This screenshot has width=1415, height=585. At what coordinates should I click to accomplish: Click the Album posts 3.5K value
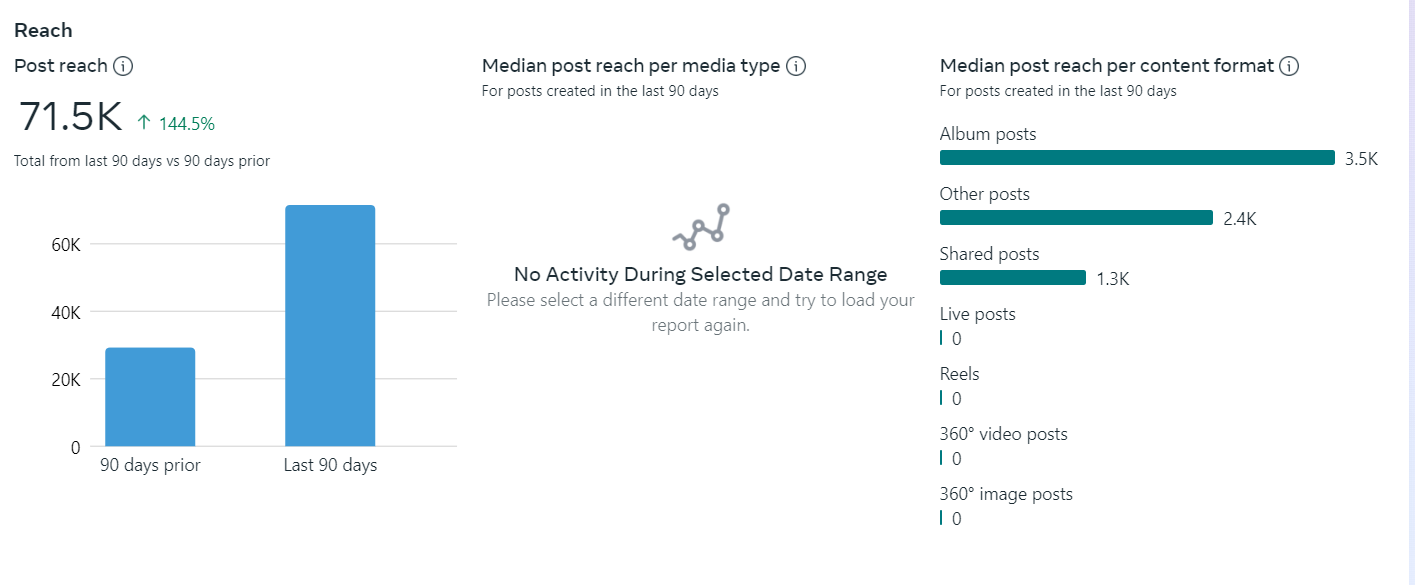pos(1361,159)
